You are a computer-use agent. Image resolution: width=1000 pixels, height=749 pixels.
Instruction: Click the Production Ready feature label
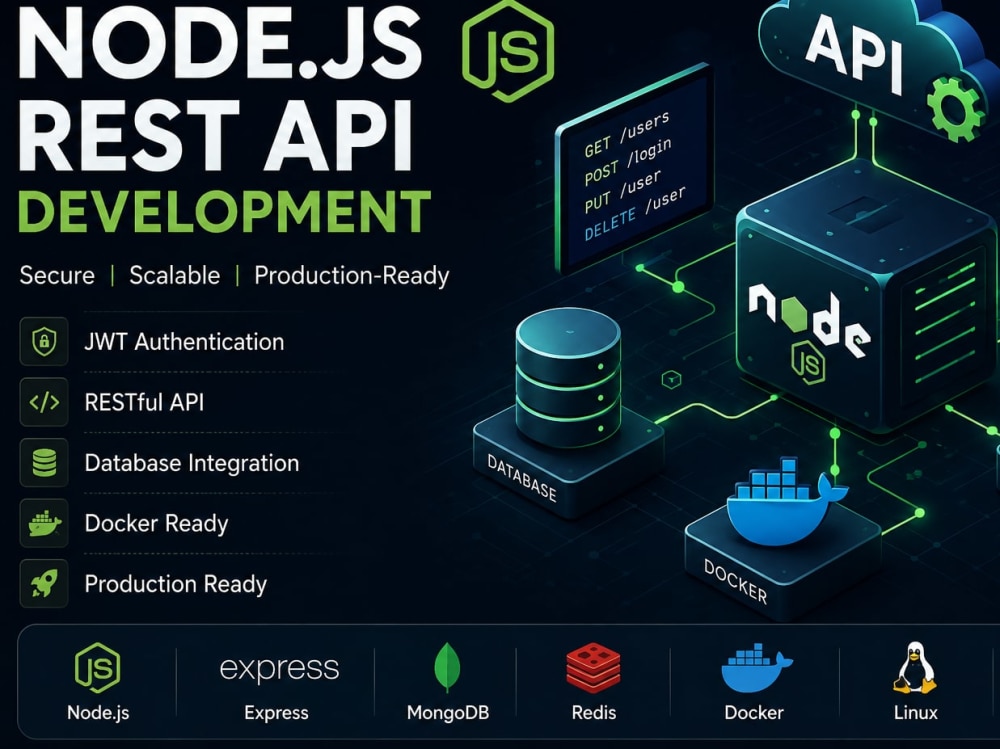[175, 584]
